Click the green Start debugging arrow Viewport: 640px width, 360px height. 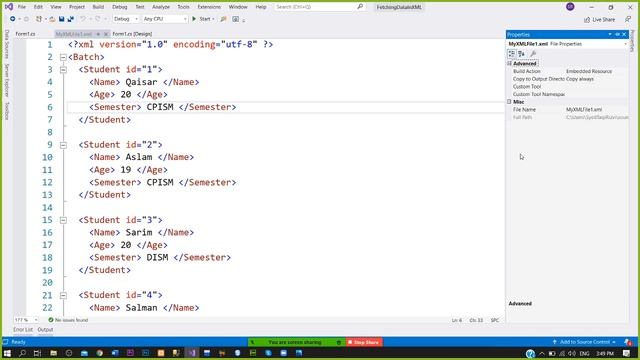(194, 19)
